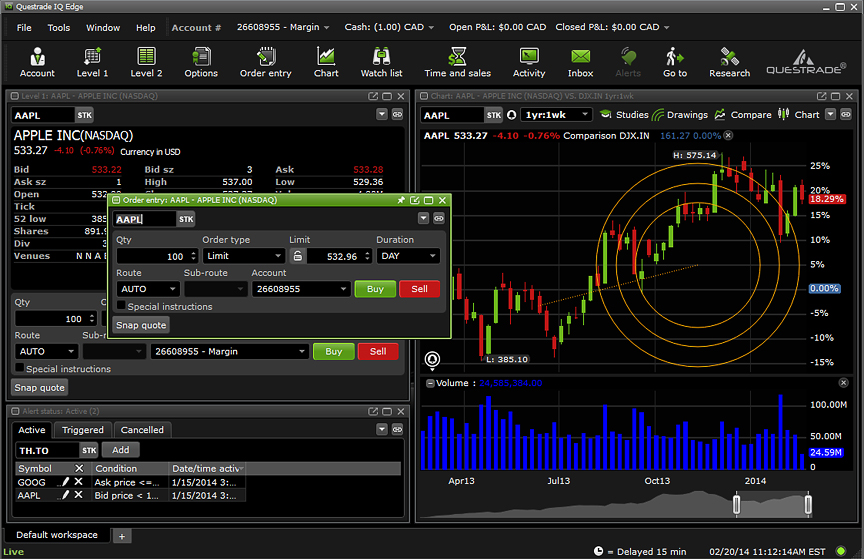Add a new workspace tab

pos(122,536)
